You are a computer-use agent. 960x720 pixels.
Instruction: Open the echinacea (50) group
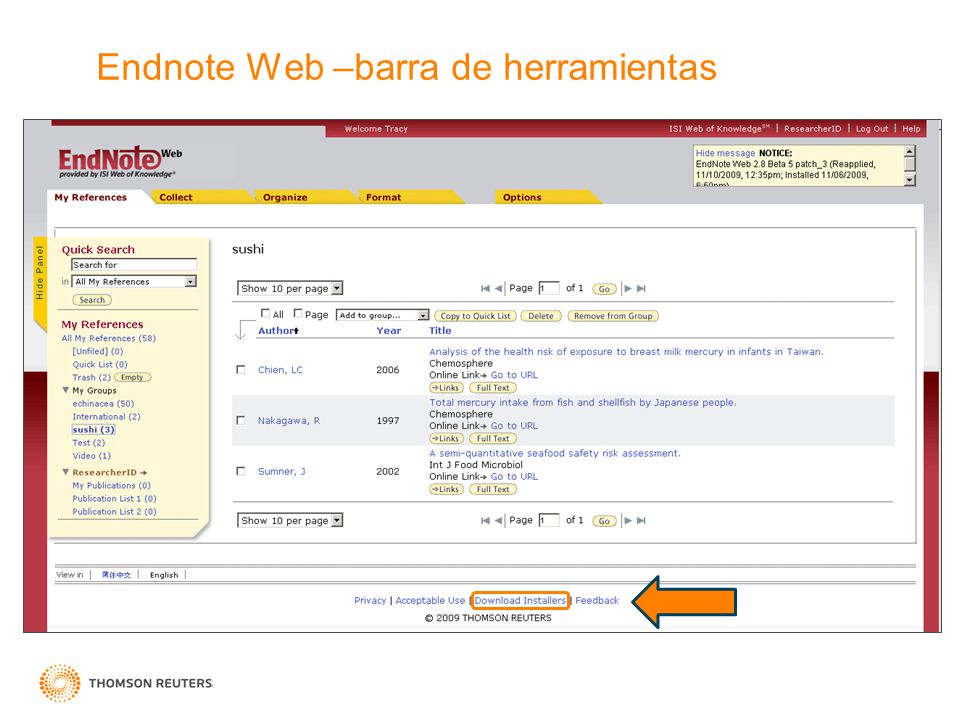pyautogui.click(x=103, y=403)
